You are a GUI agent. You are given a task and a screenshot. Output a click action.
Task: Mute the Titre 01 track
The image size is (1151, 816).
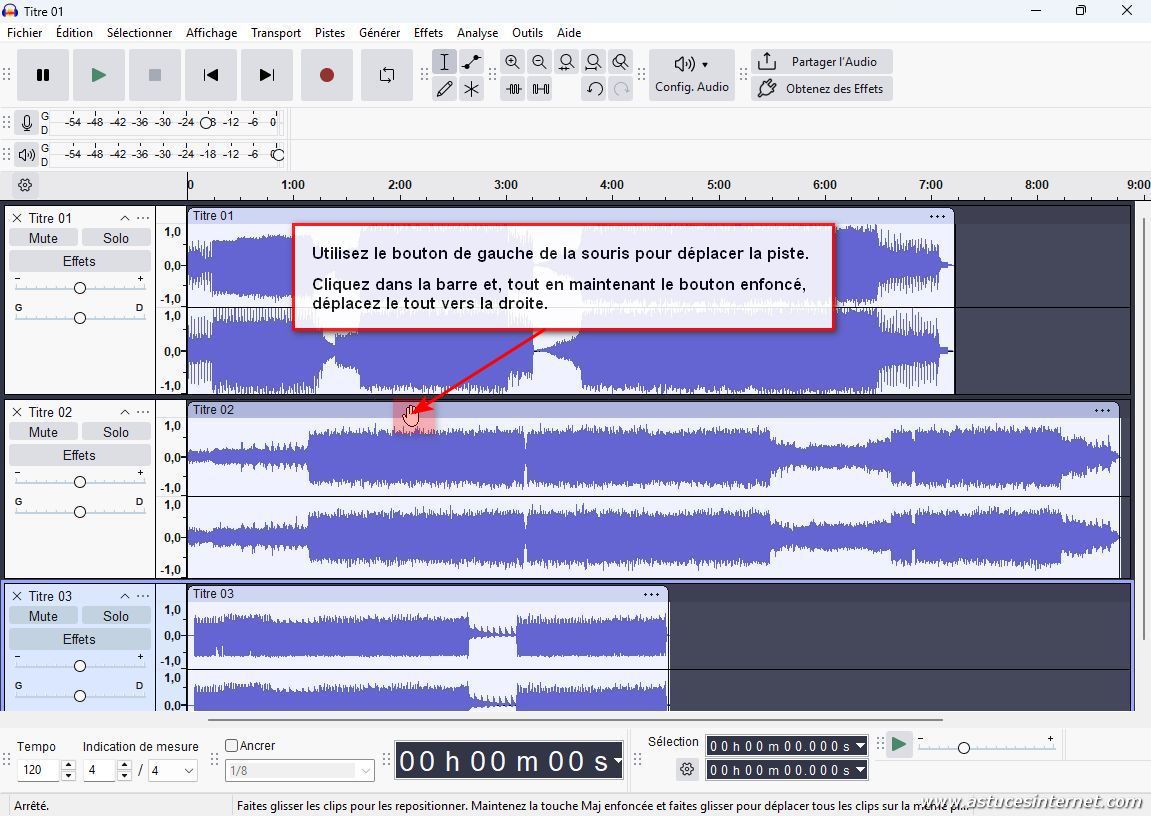[43, 238]
